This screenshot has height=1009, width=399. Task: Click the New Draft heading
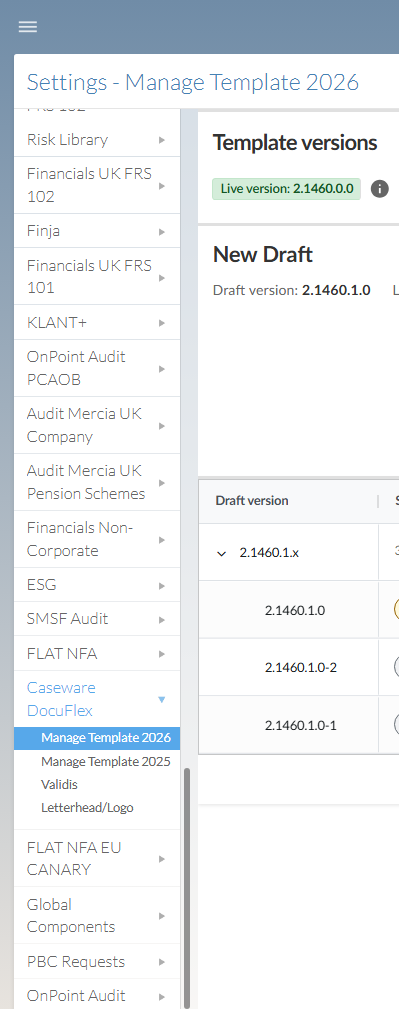click(x=263, y=255)
